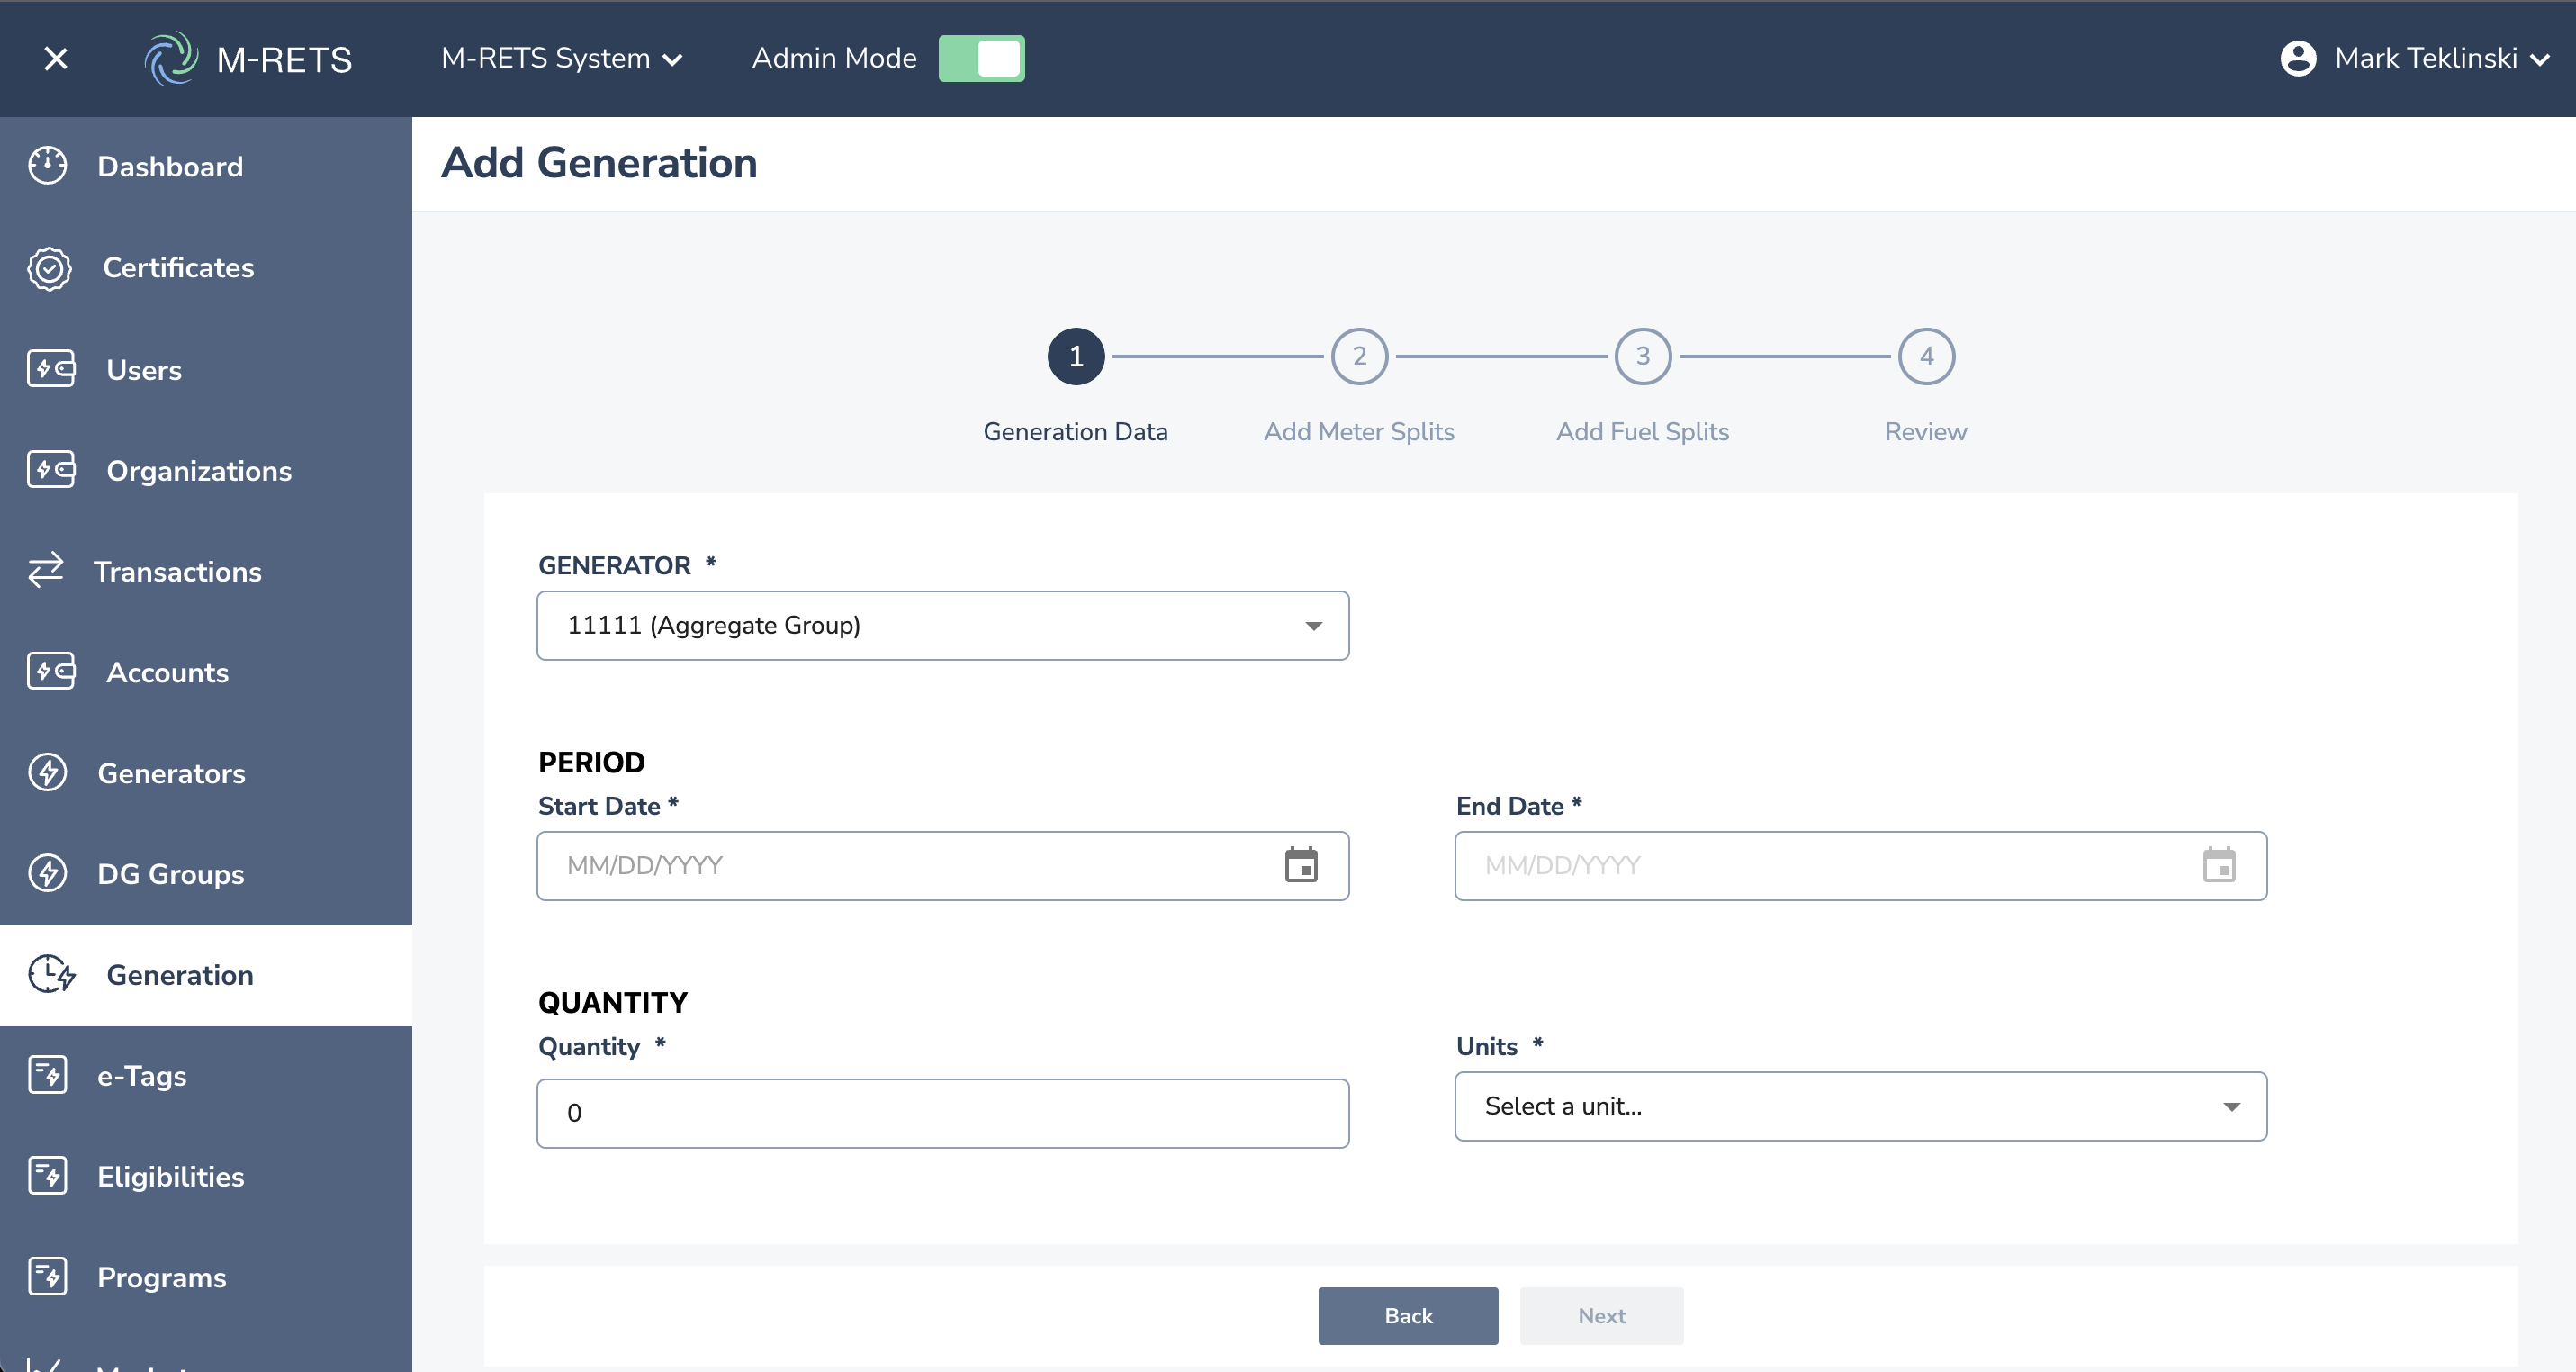Click the Certificates badge icon
The width and height of the screenshot is (2576, 1372).
point(49,268)
